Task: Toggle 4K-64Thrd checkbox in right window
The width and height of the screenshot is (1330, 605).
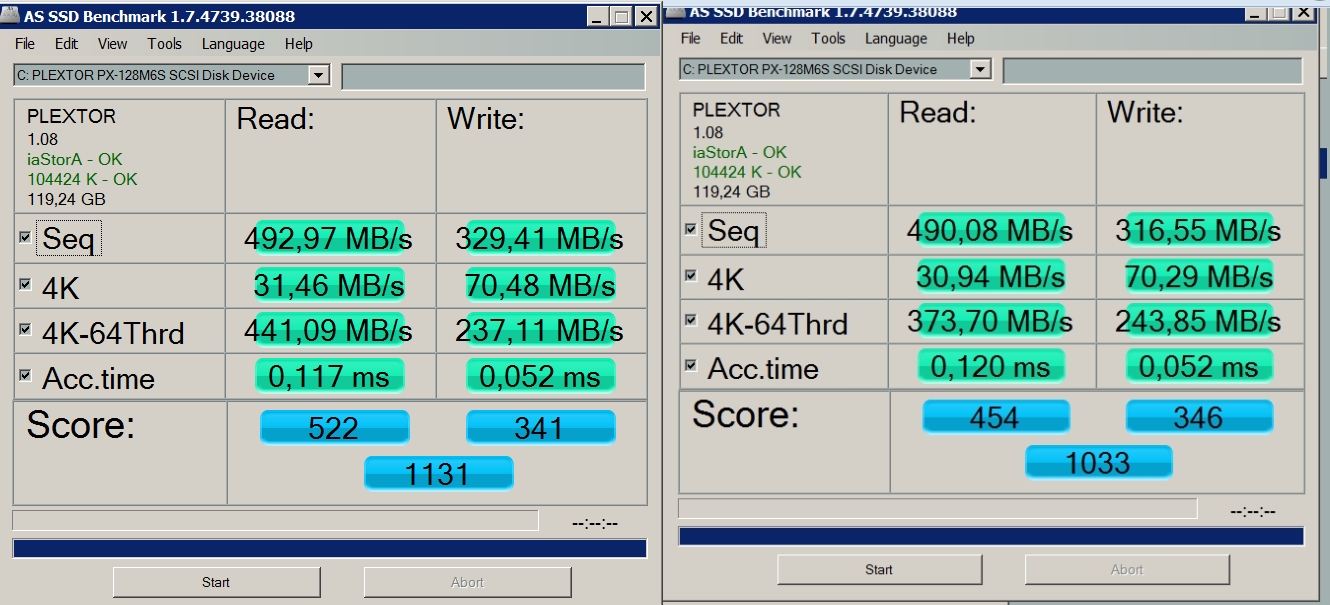Action: [x=690, y=320]
